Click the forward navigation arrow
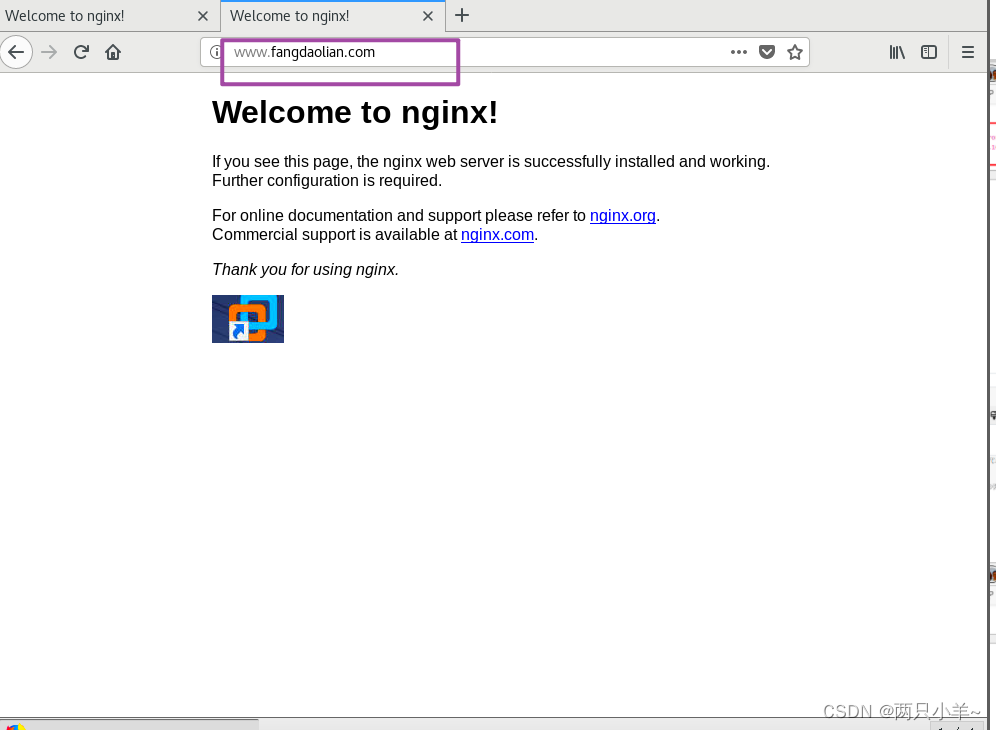996x730 pixels. (x=49, y=52)
